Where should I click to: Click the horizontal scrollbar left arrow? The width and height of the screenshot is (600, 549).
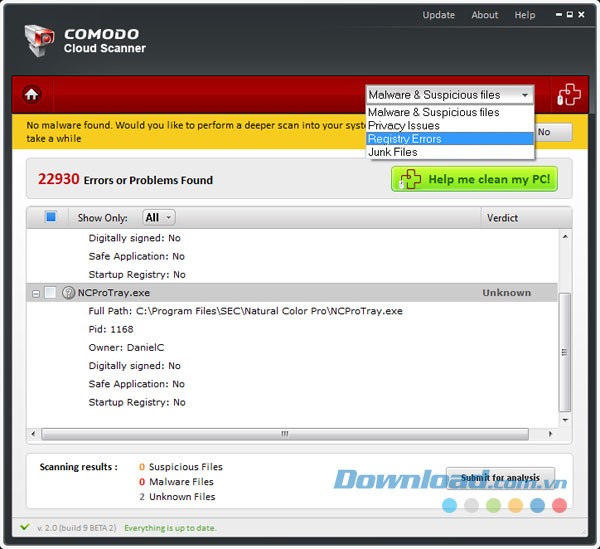pos(34,433)
